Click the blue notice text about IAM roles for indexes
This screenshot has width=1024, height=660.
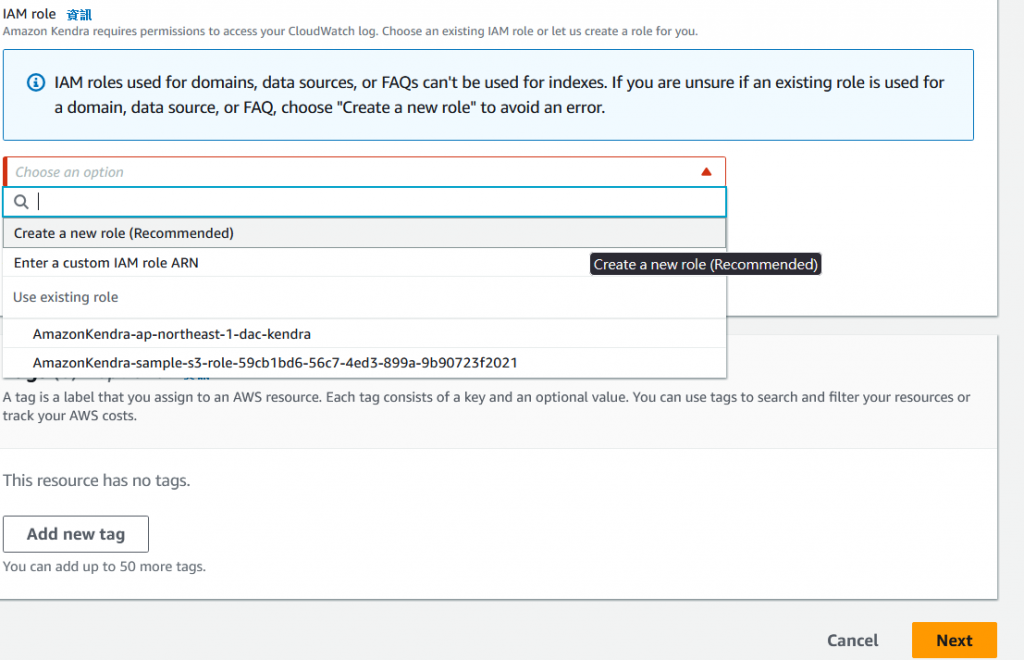click(x=499, y=95)
